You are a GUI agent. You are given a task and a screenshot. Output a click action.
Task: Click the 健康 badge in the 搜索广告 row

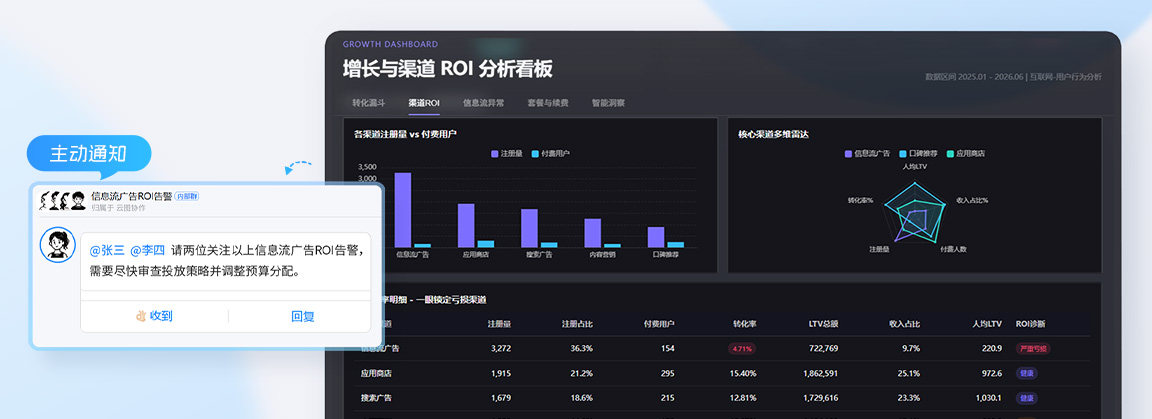tap(1026, 398)
